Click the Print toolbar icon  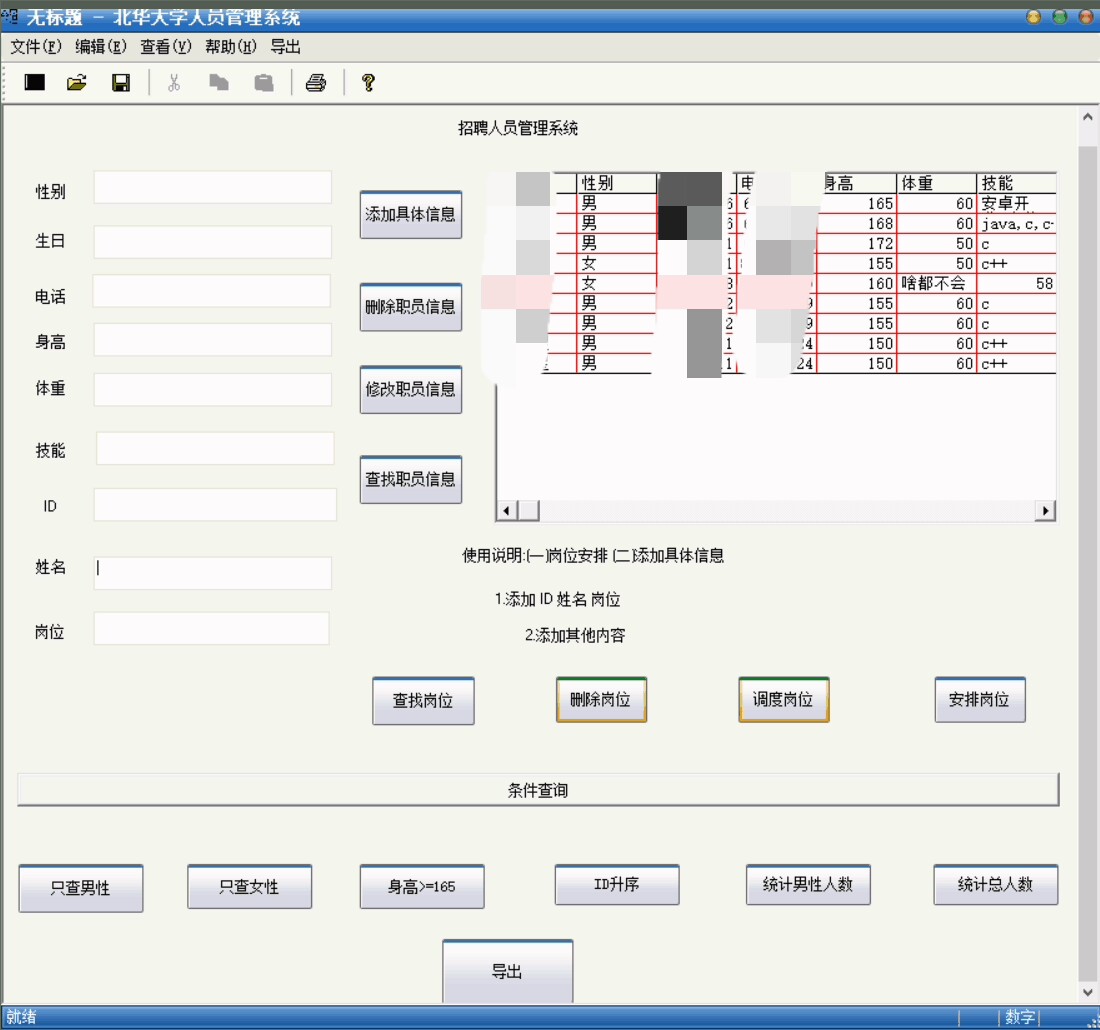(316, 83)
